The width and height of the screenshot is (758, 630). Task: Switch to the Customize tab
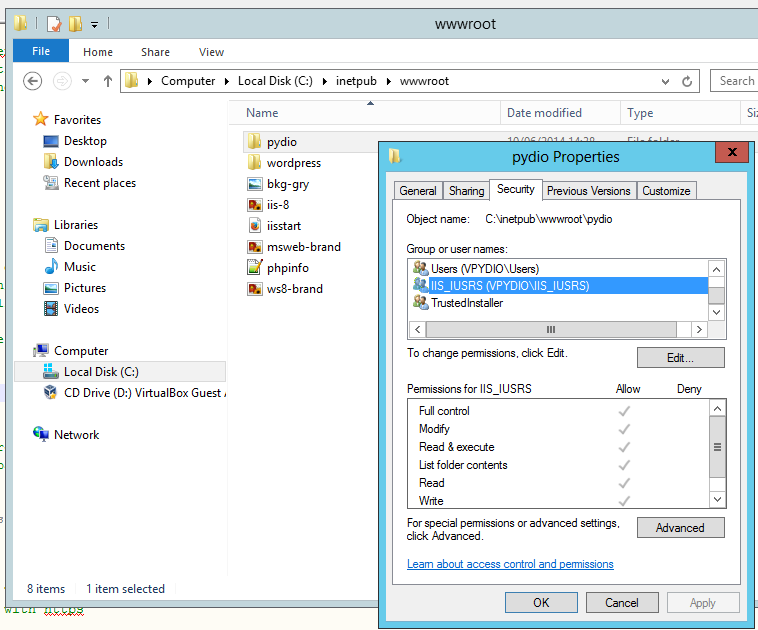(666, 191)
